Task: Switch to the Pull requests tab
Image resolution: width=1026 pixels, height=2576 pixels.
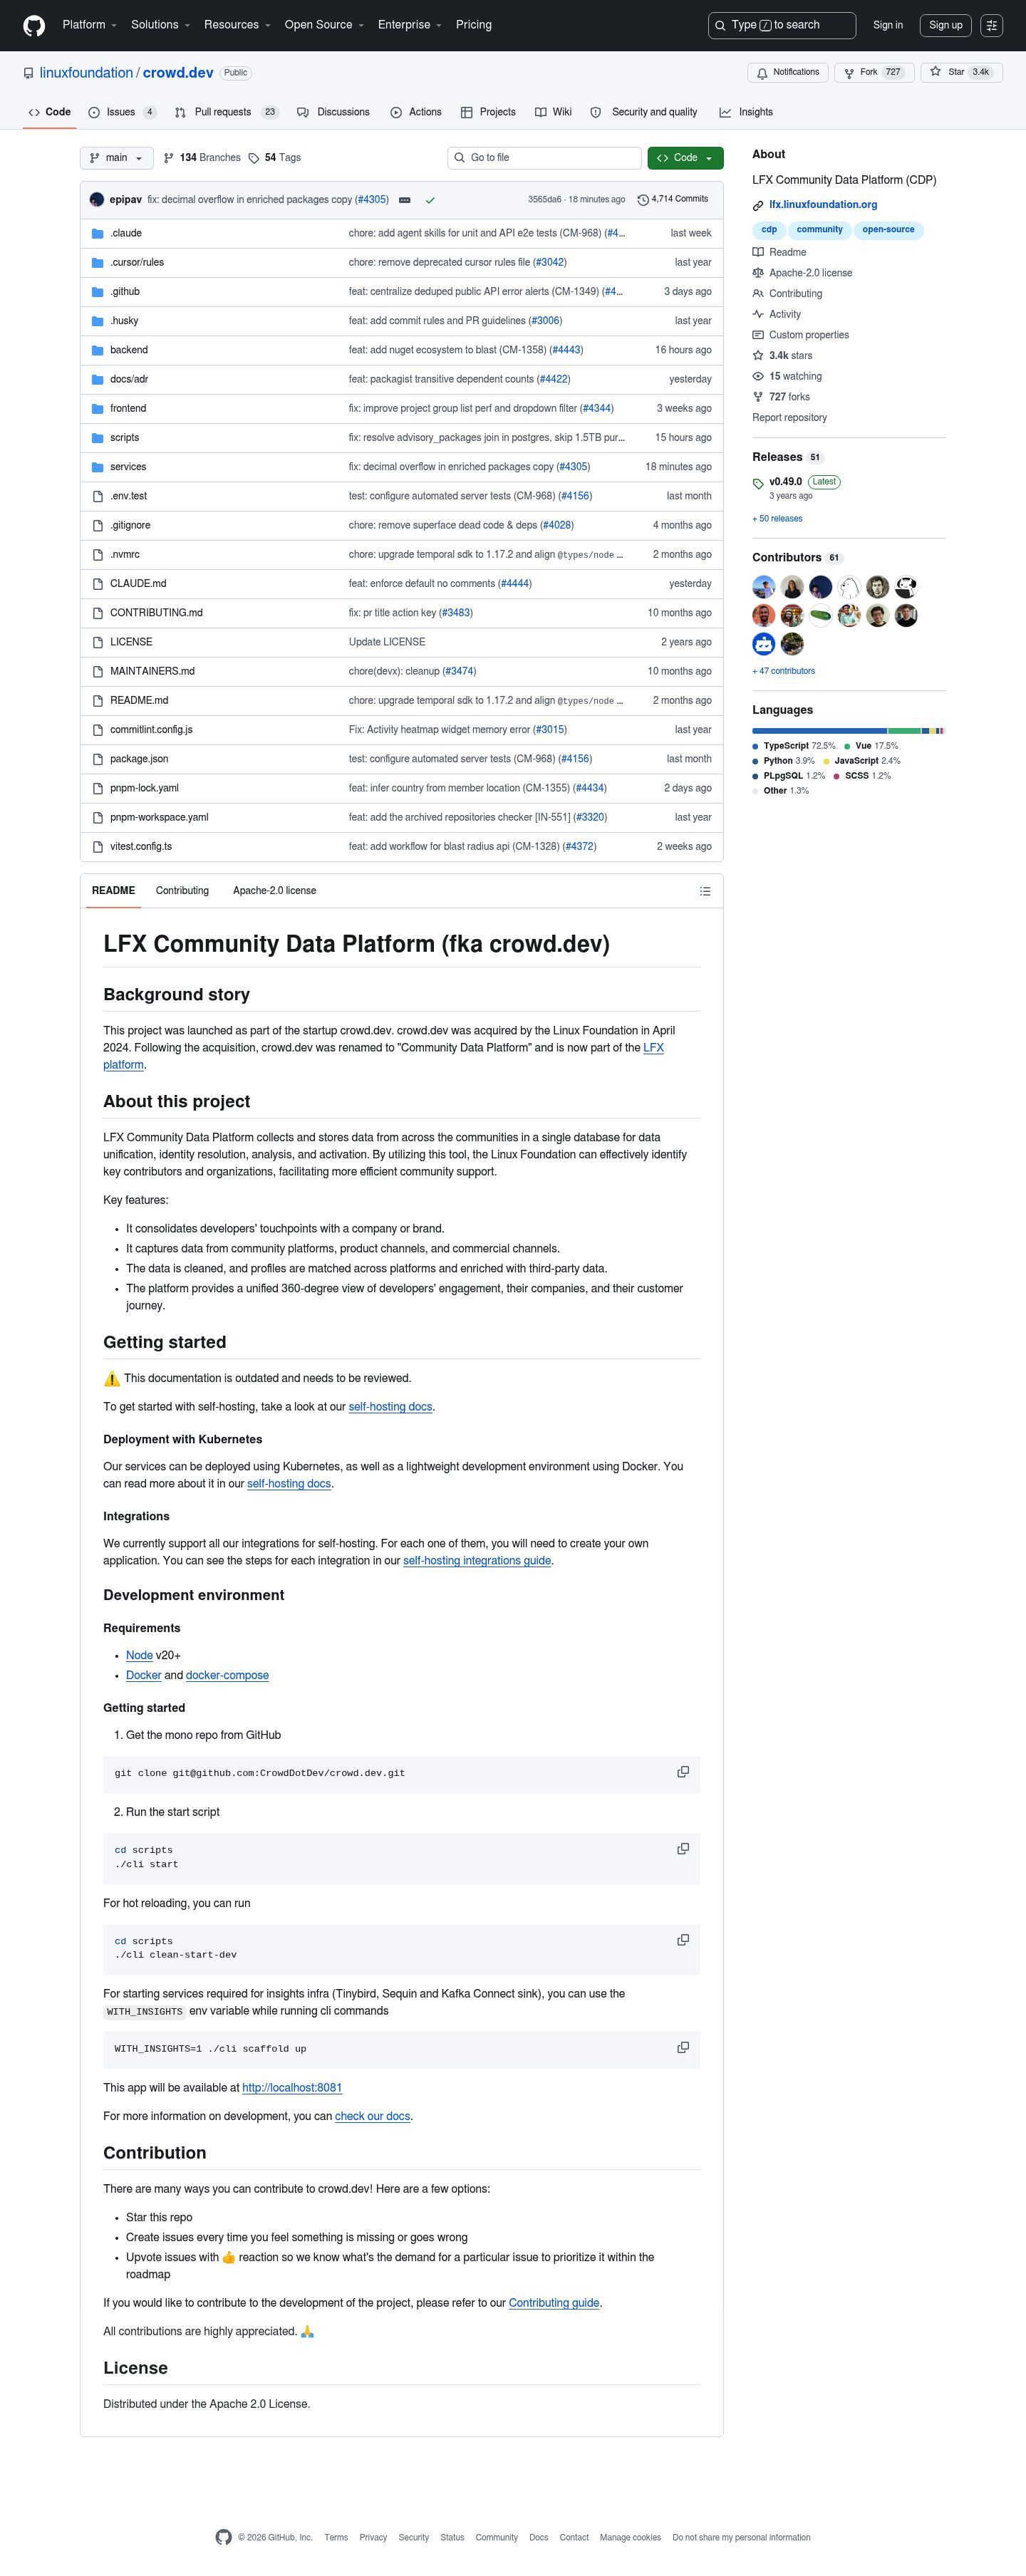Action: point(226,112)
